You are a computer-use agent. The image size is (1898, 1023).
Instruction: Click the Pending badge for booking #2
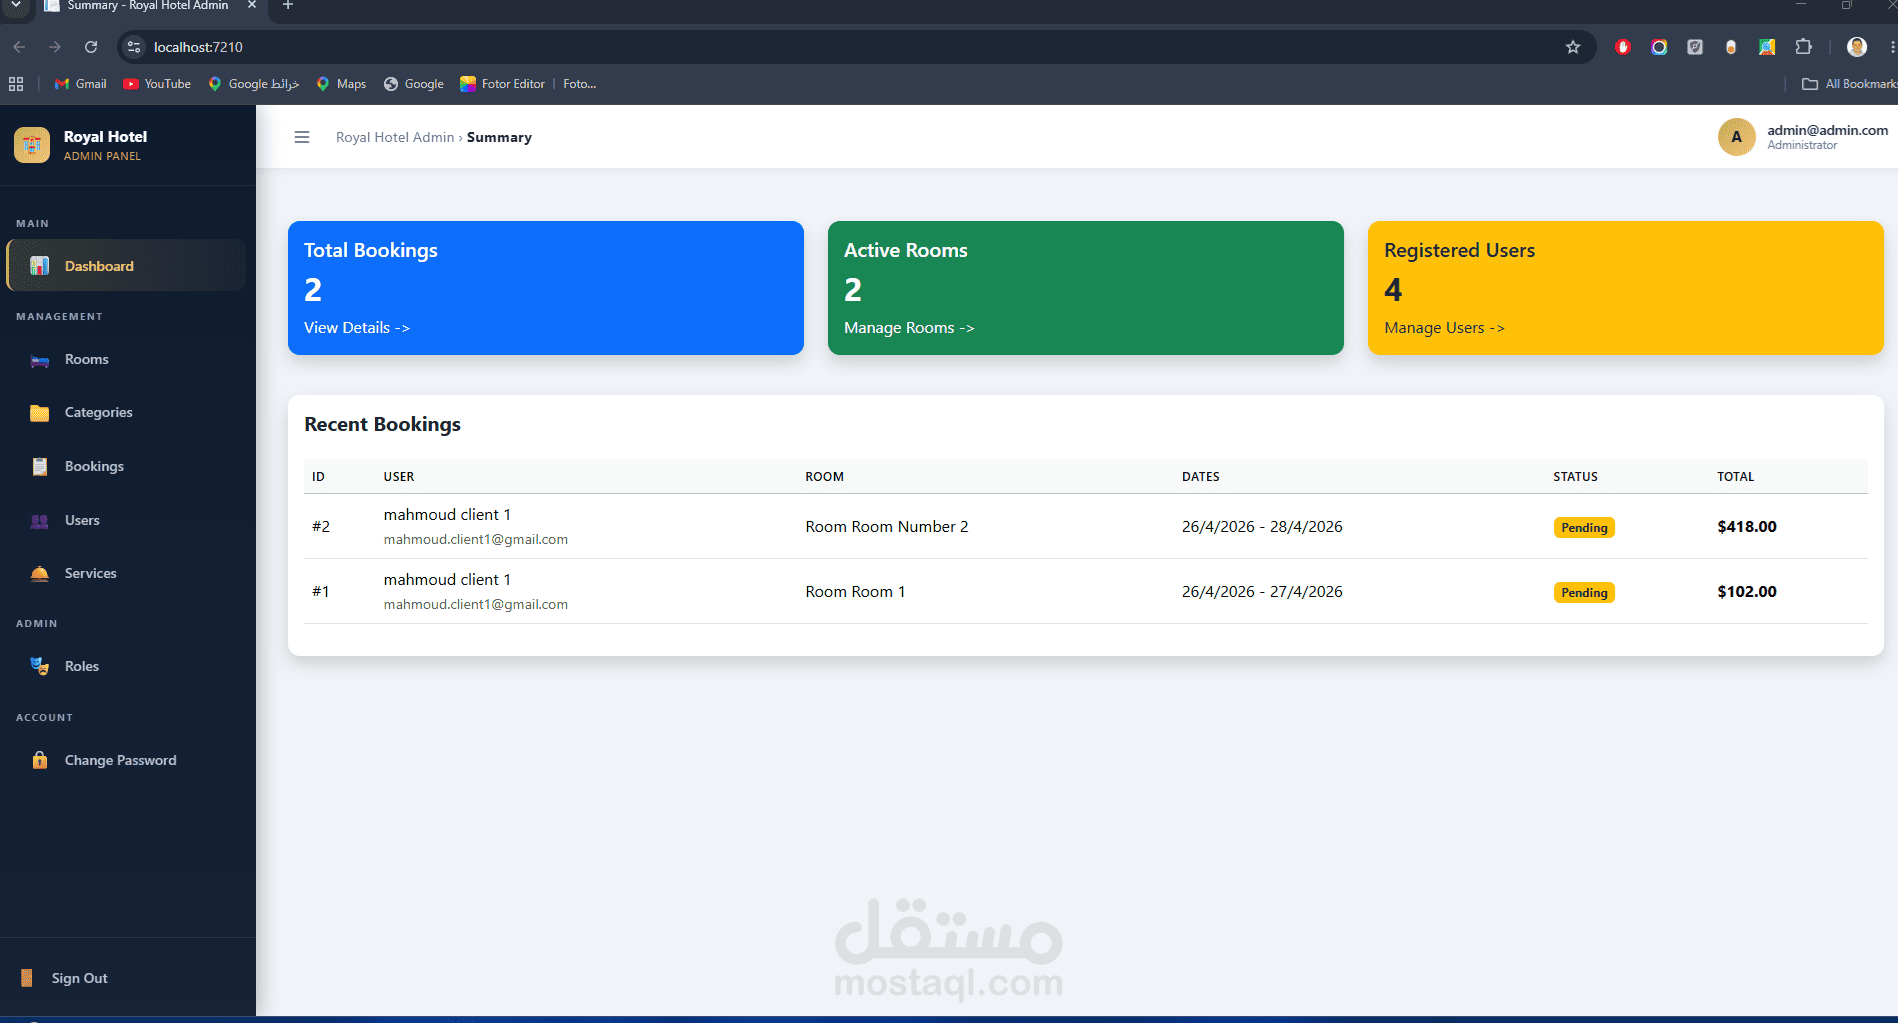coord(1584,528)
